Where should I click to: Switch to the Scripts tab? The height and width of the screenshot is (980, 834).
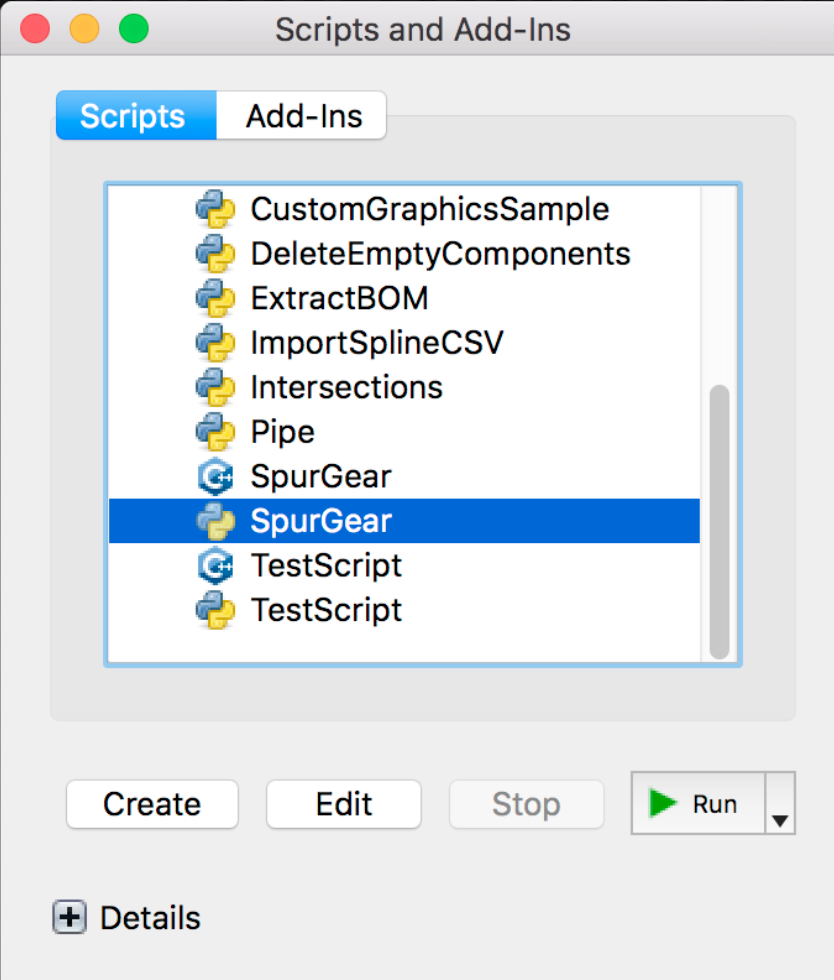pyautogui.click(x=133, y=116)
